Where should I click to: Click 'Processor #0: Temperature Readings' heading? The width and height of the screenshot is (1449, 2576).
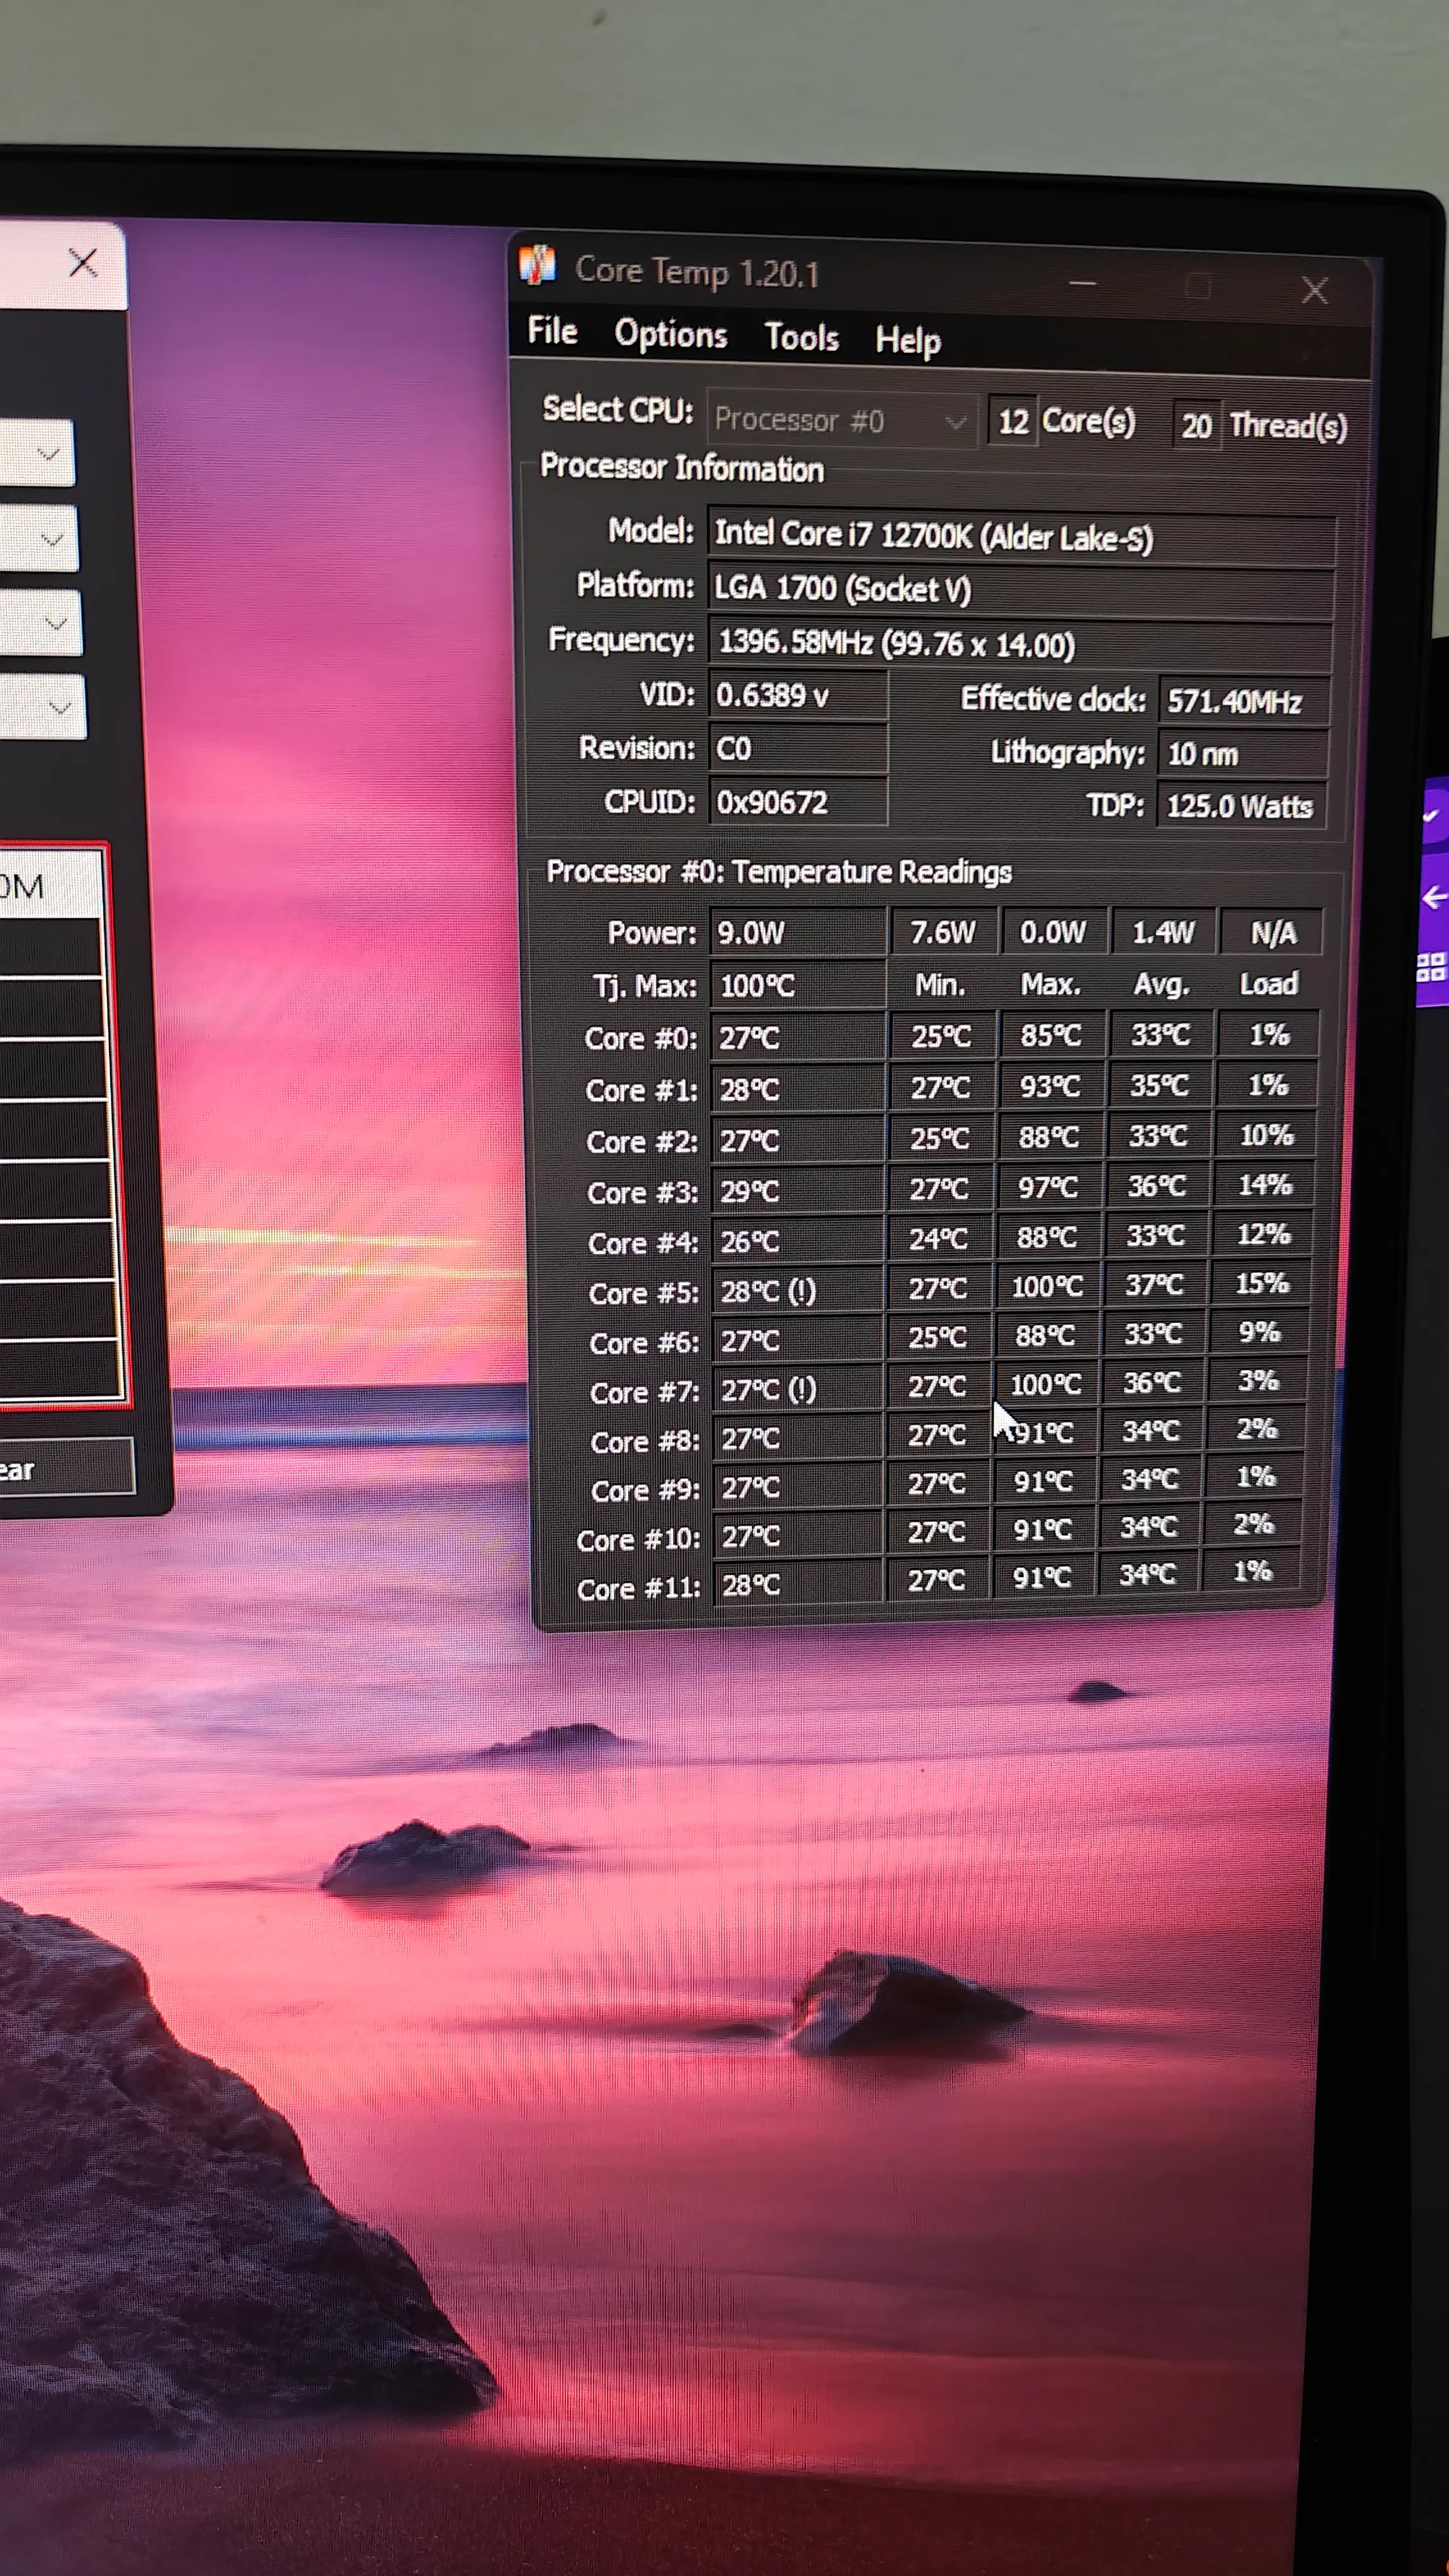pyautogui.click(x=779, y=872)
